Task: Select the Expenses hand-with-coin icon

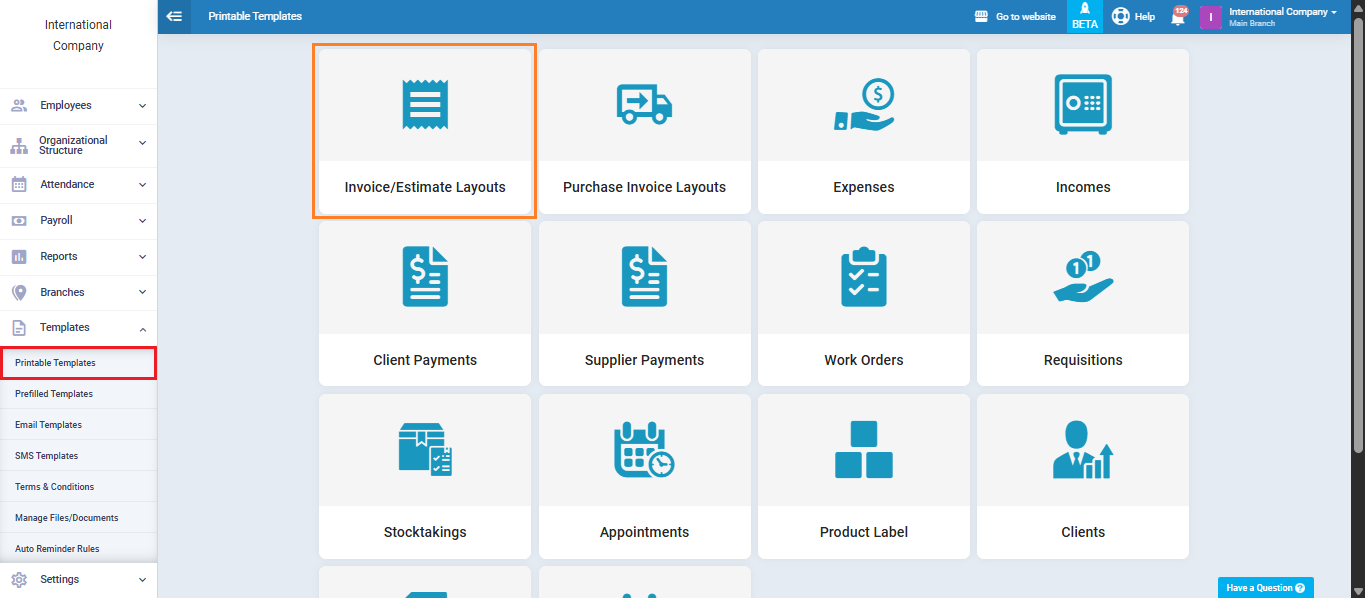Action: click(864, 105)
